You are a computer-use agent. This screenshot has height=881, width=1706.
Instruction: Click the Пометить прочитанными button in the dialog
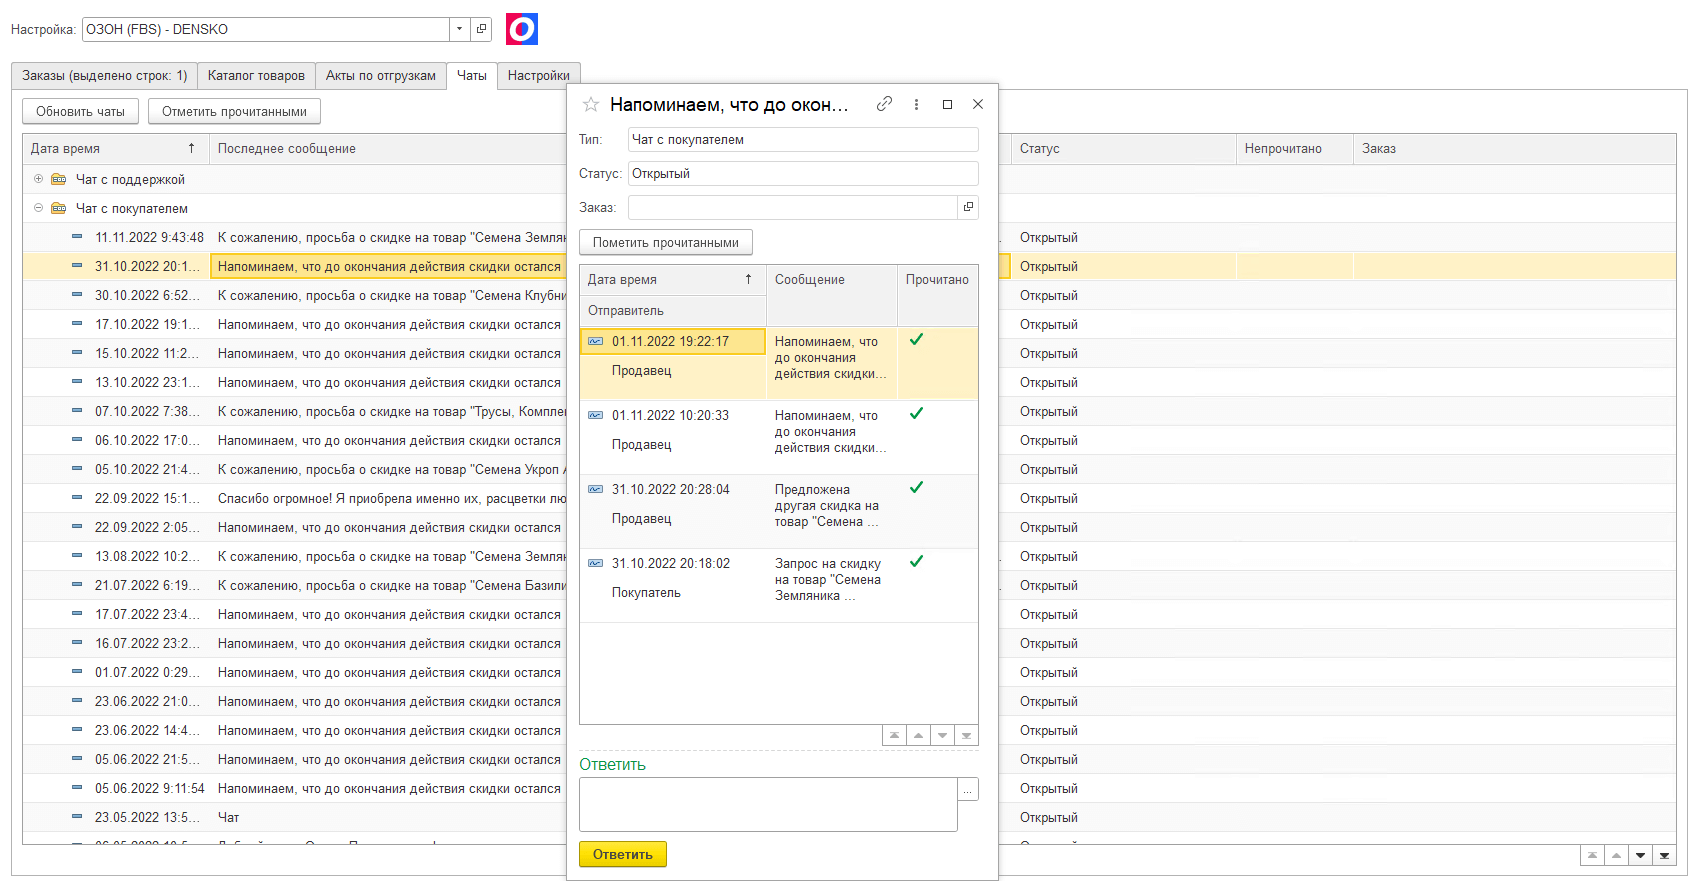coord(666,243)
